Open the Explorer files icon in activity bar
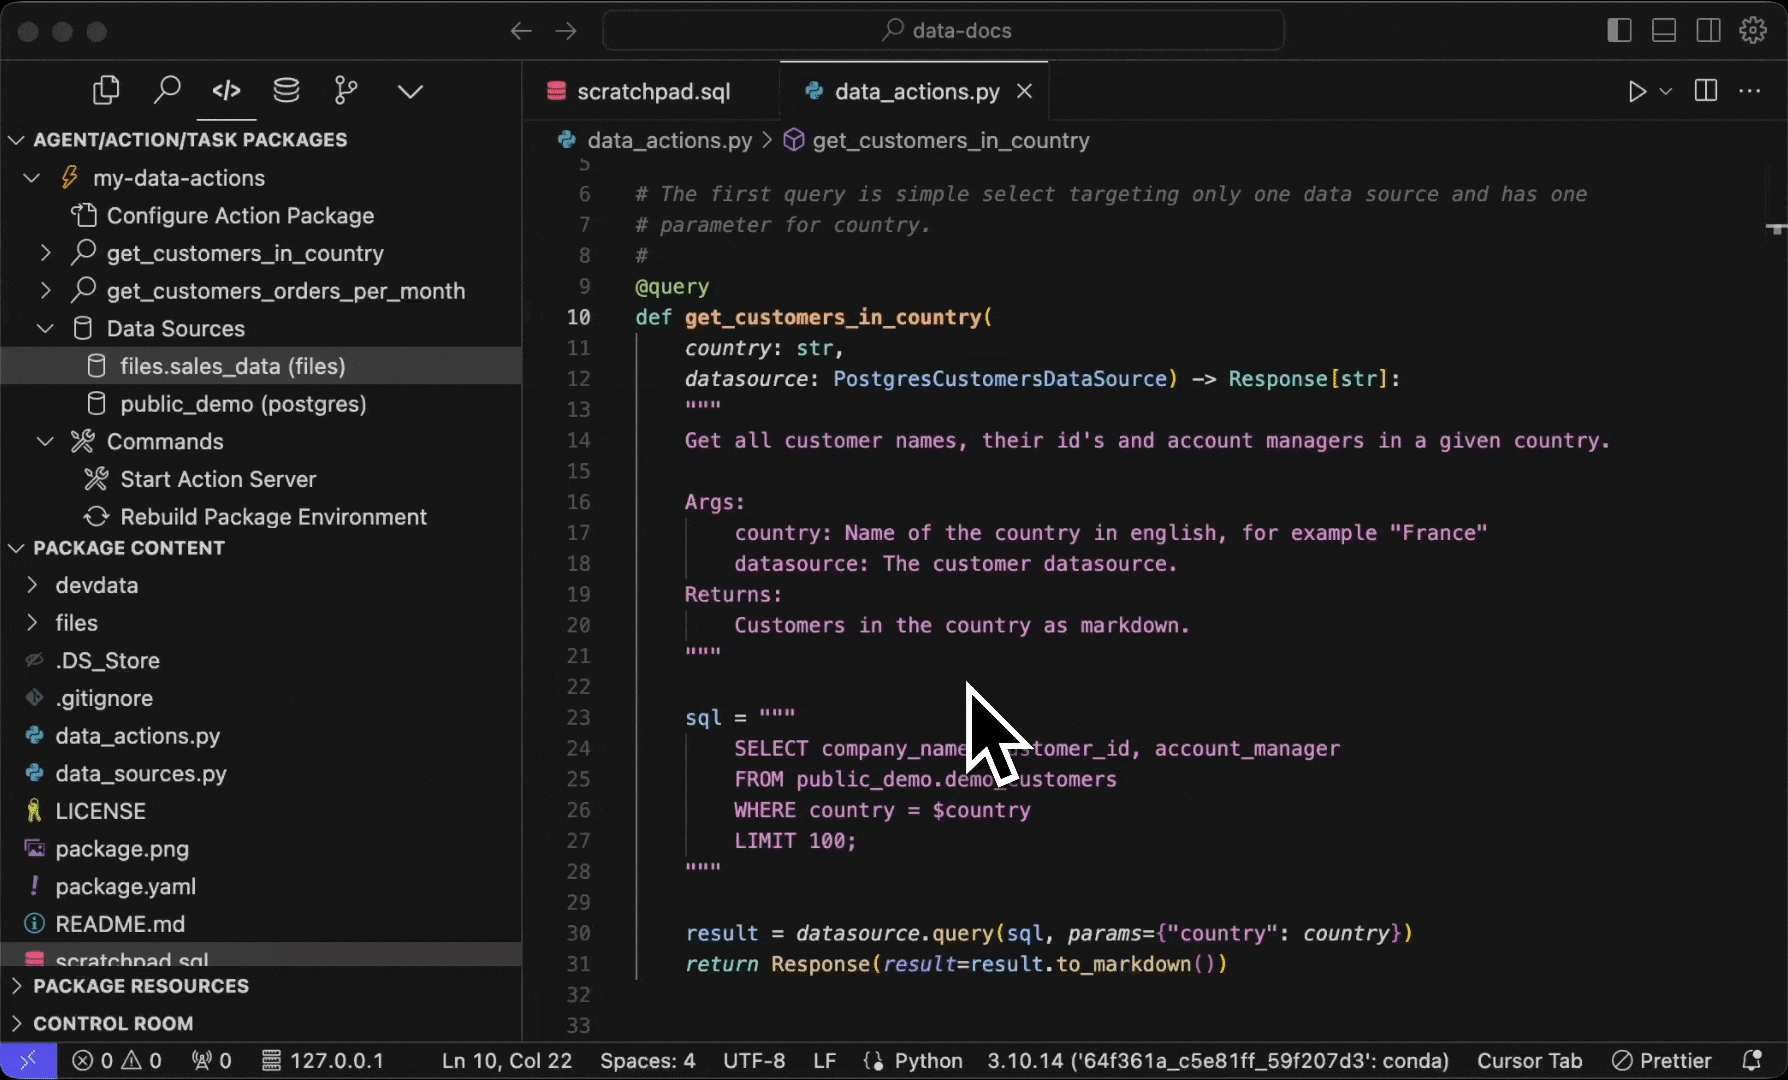This screenshot has height=1080, width=1788. pos(106,91)
